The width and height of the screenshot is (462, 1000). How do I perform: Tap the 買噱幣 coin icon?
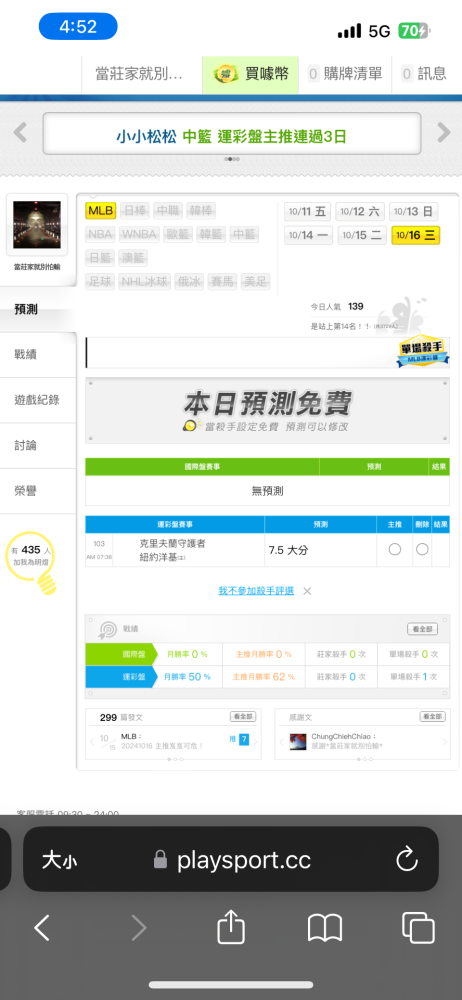point(226,74)
